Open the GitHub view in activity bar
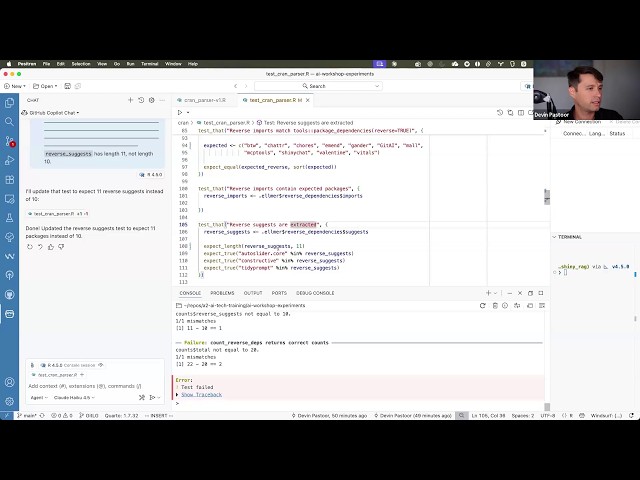 click(x=9, y=294)
